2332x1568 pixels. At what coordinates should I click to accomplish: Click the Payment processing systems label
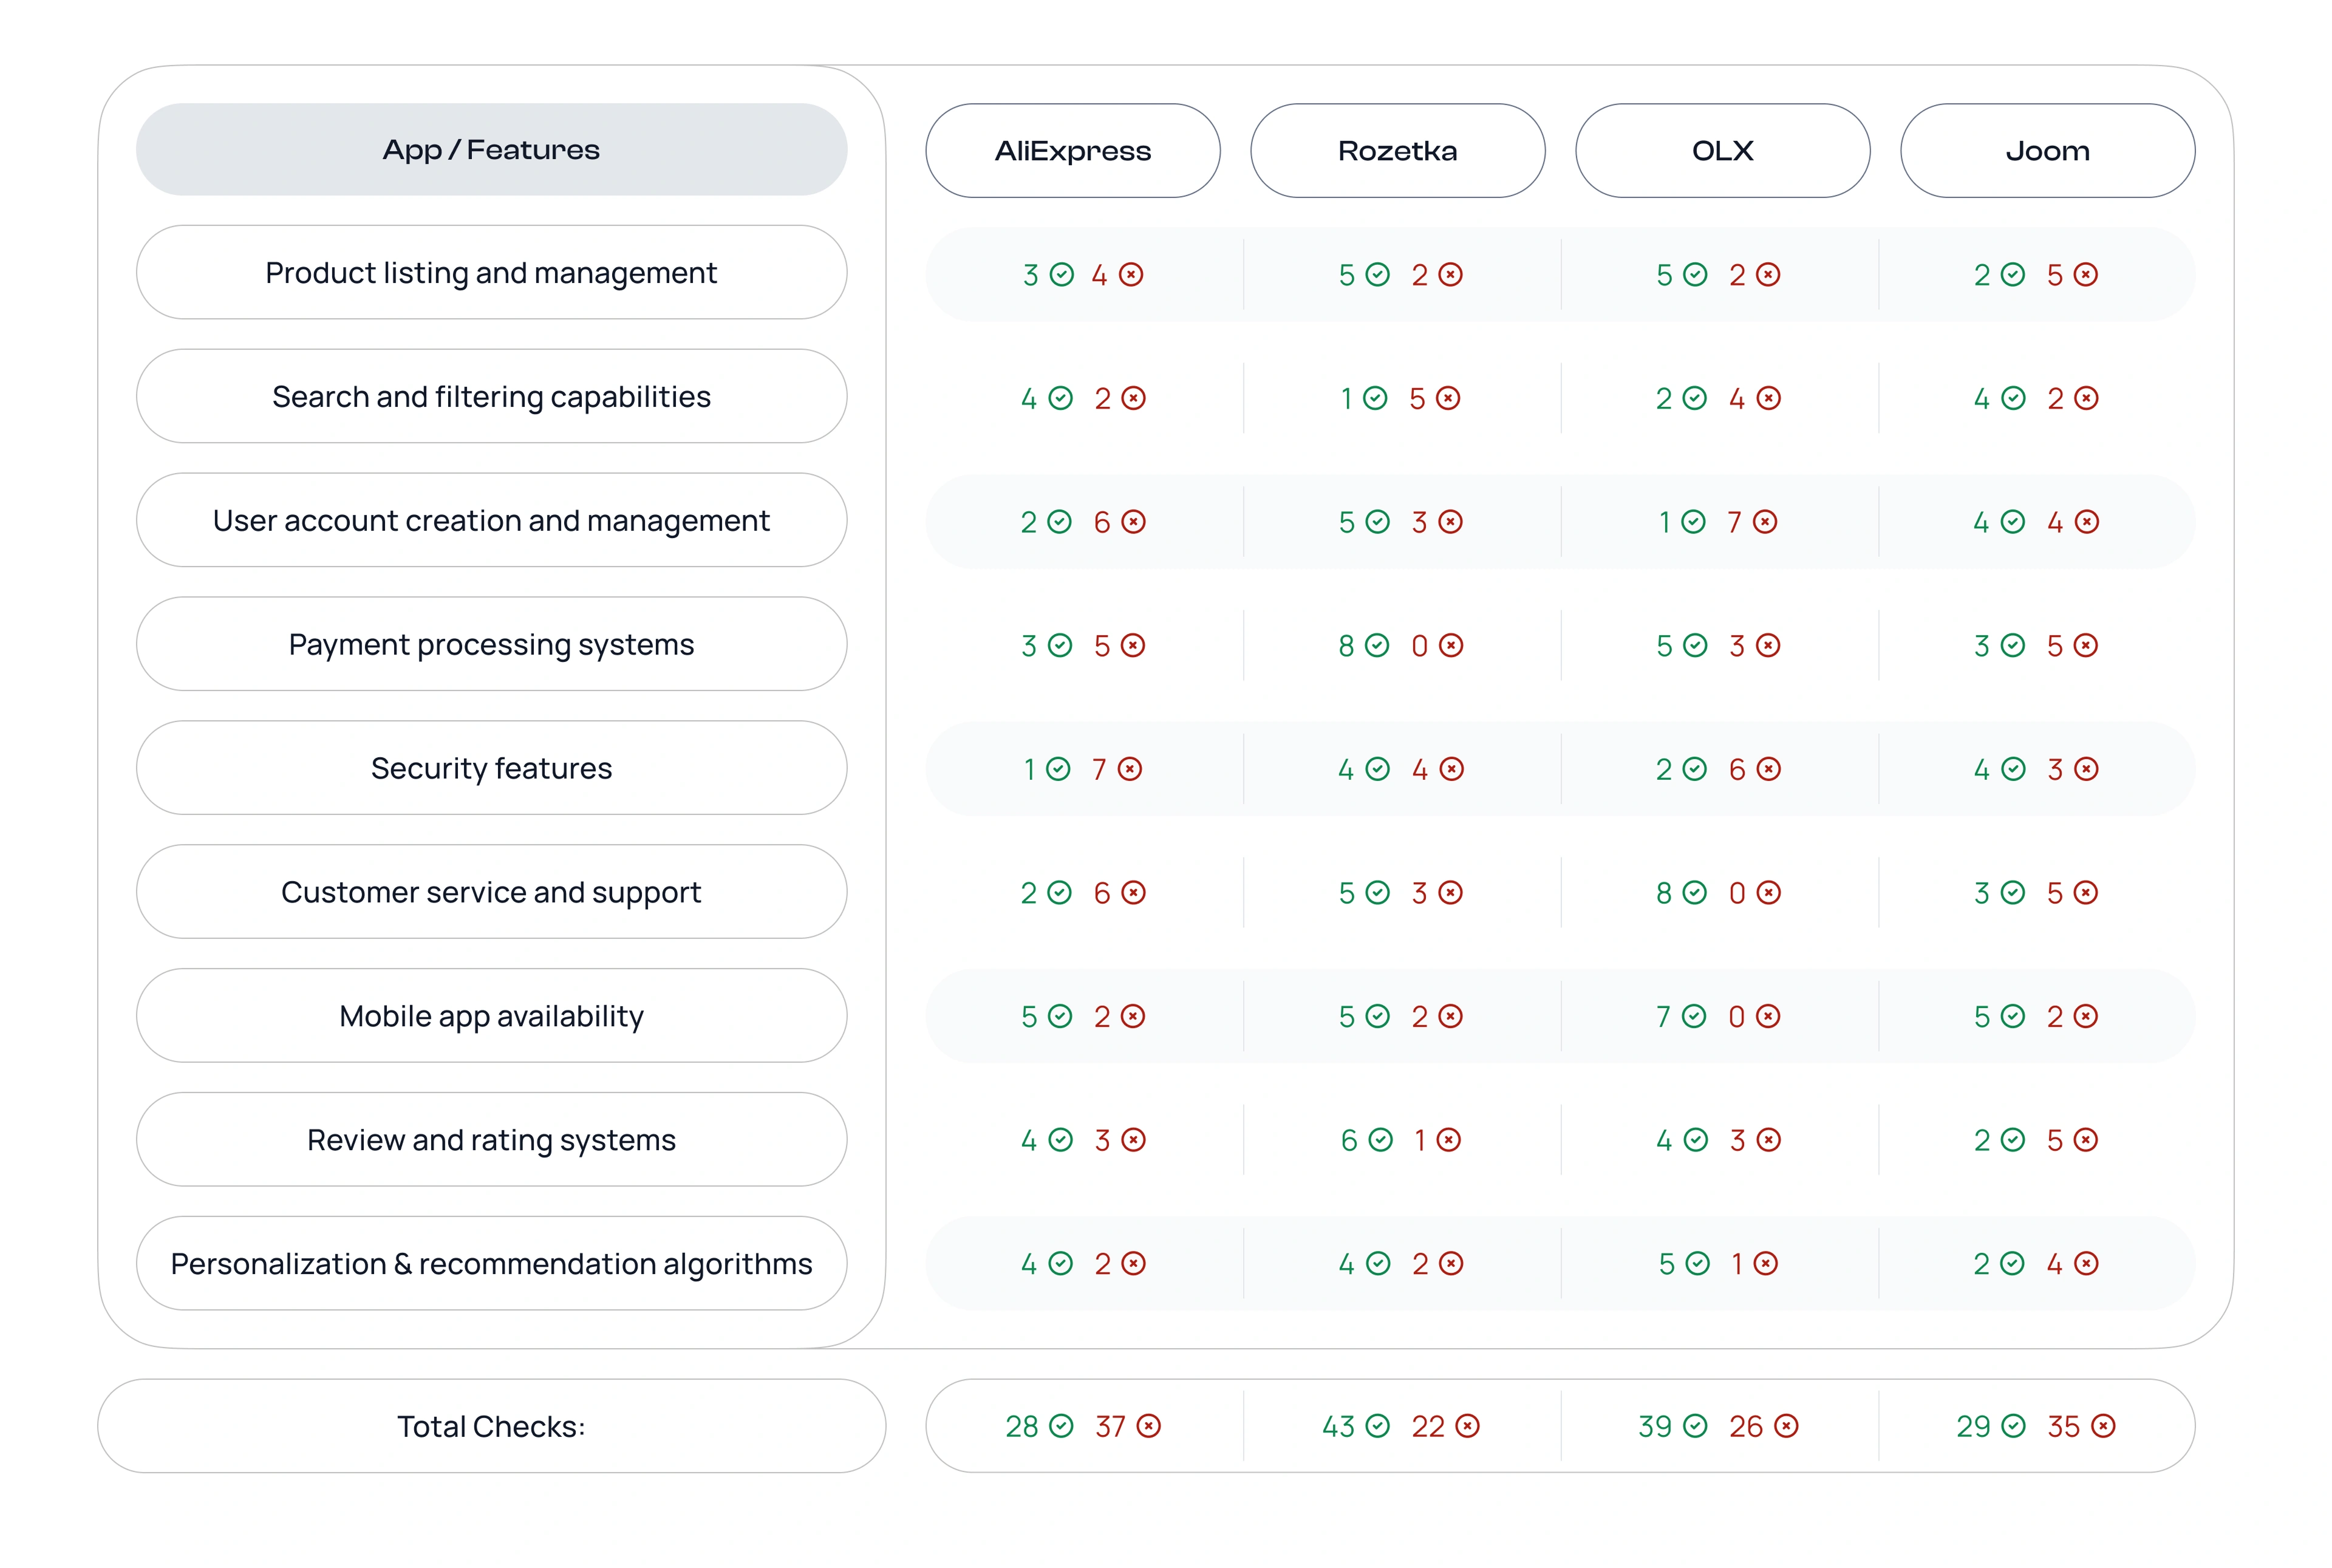click(491, 644)
